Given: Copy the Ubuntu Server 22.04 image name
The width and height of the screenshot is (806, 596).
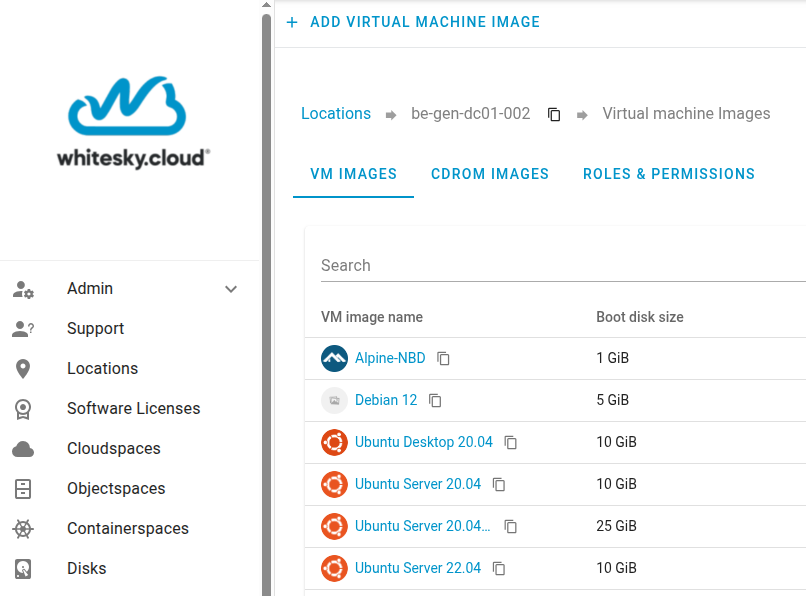Looking at the screenshot, I should [x=499, y=568].
